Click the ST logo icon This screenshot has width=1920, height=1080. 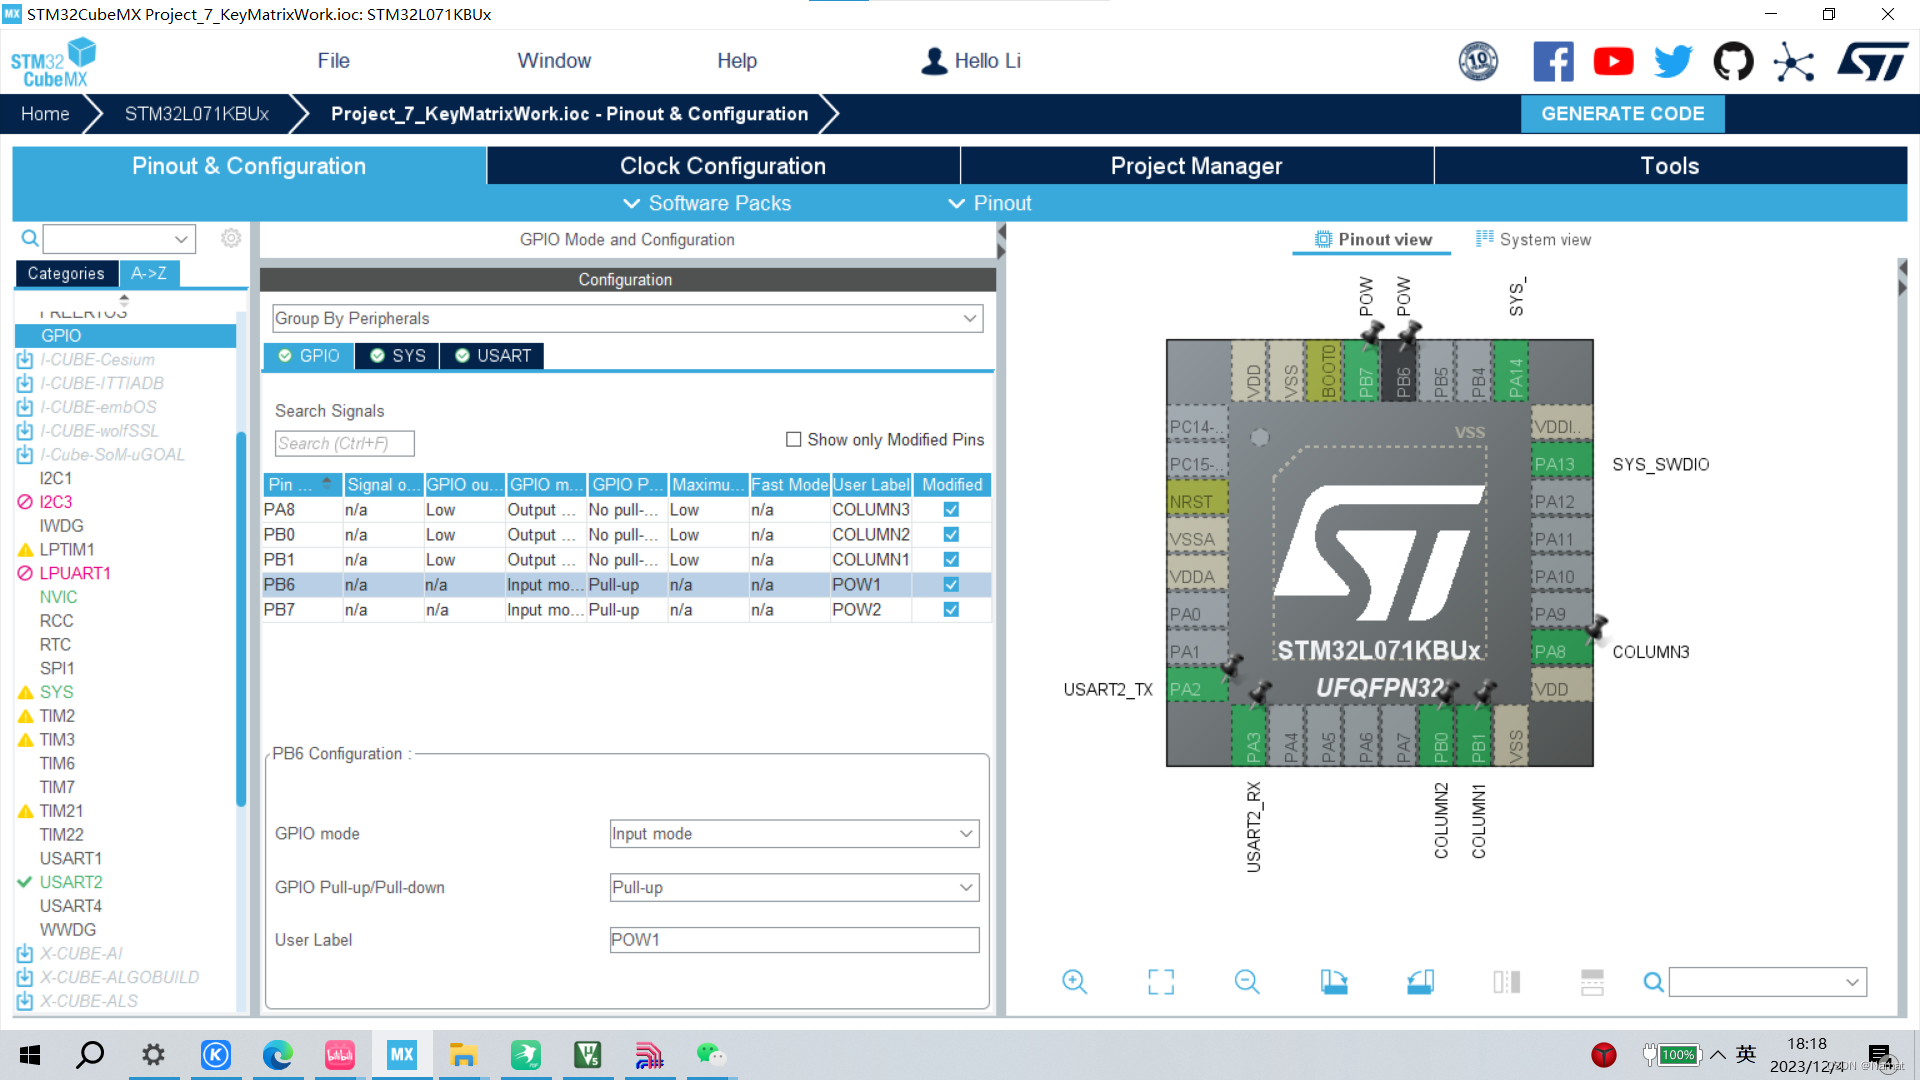point(1872,62)
